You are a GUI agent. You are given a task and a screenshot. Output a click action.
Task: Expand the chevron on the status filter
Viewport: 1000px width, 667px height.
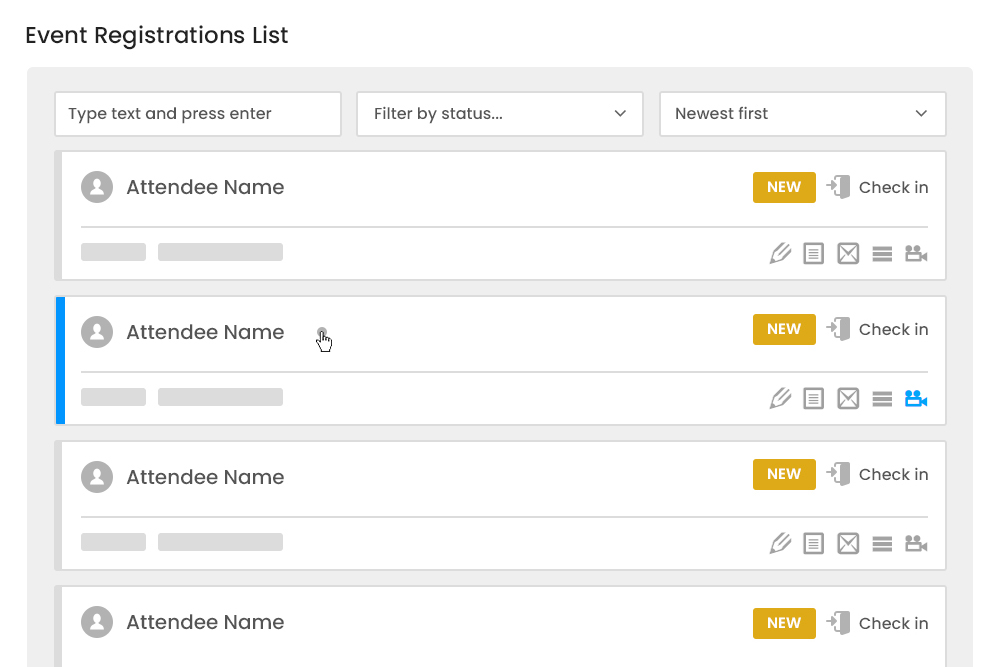pyautogui.click(x=620, y=113)
